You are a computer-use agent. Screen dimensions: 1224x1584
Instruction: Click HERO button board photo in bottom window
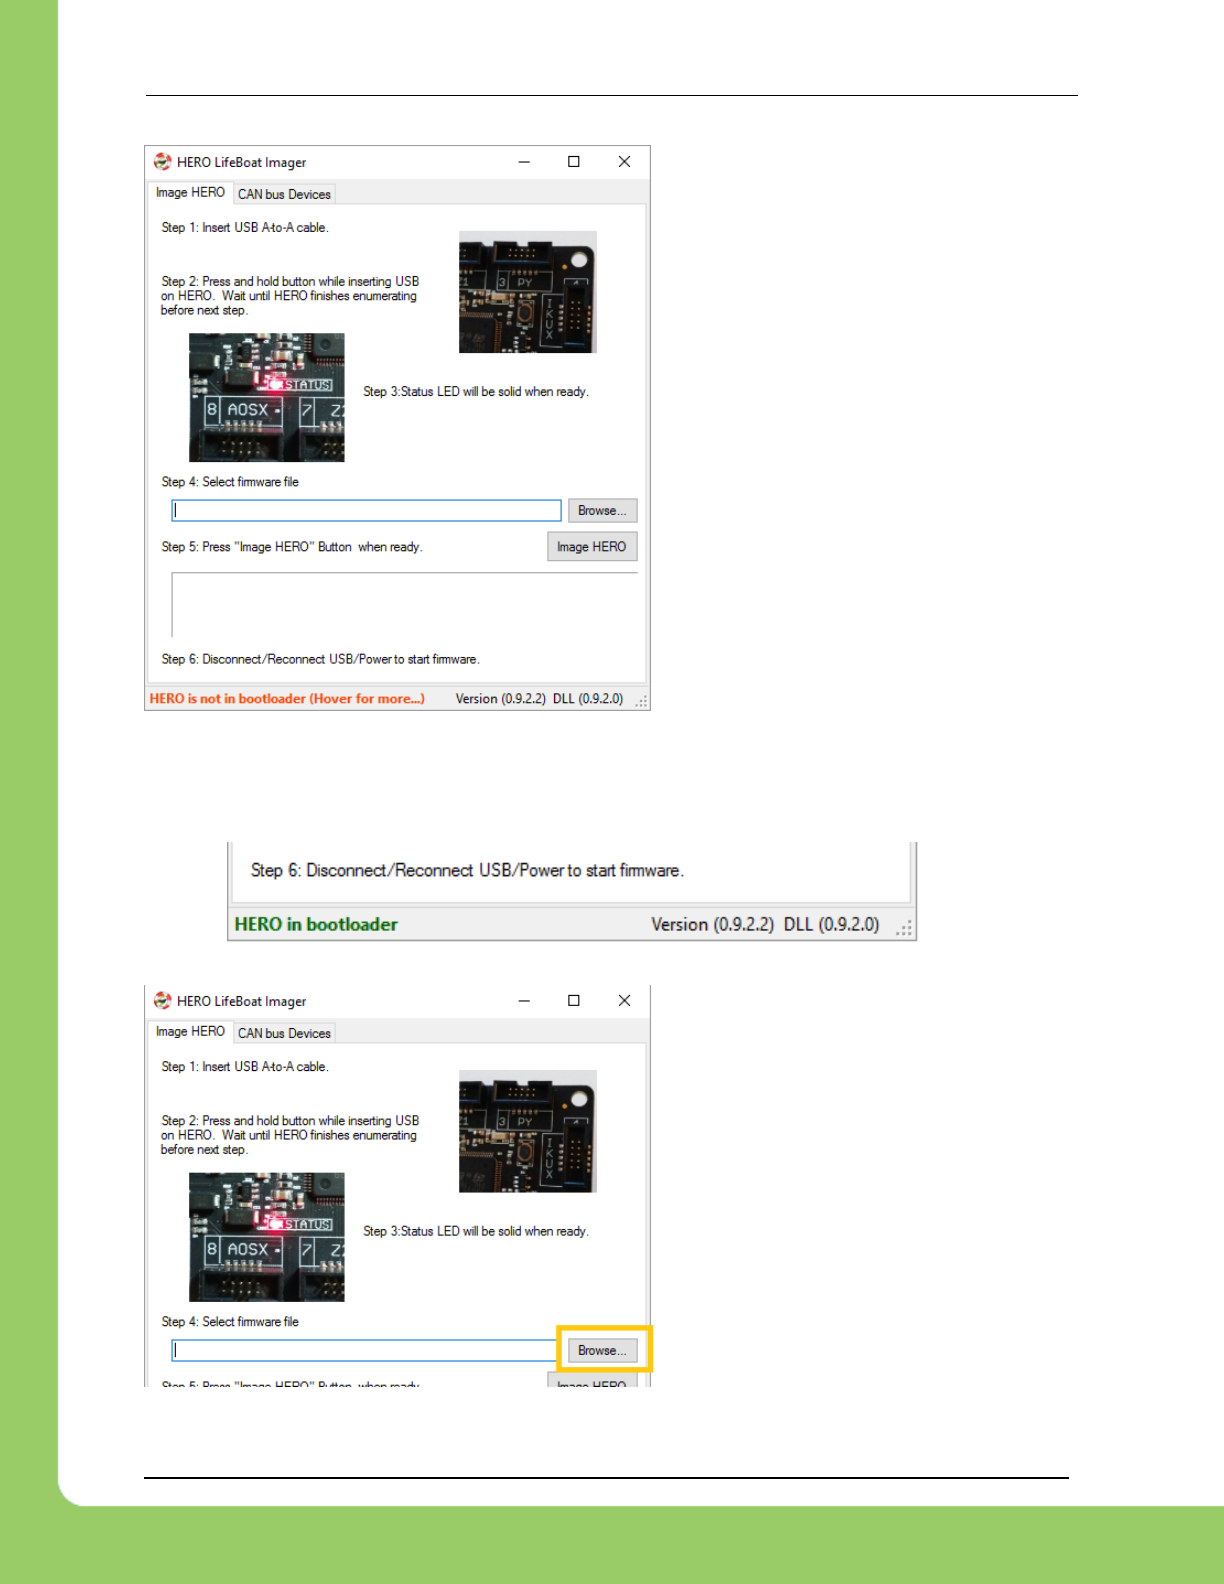pyautogui.click(x=528, y=1131)
